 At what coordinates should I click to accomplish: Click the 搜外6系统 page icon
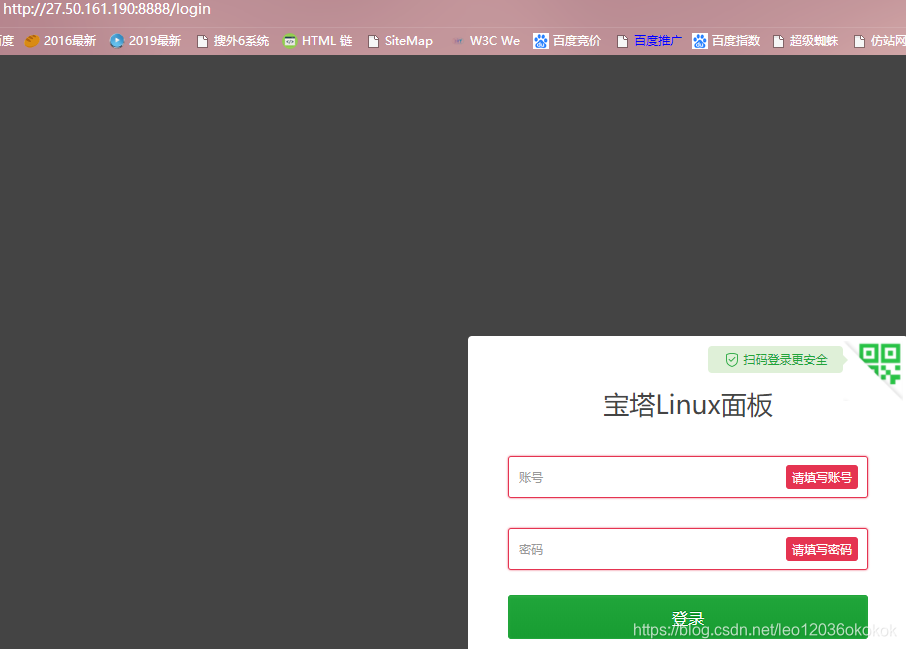pos(202,41)
